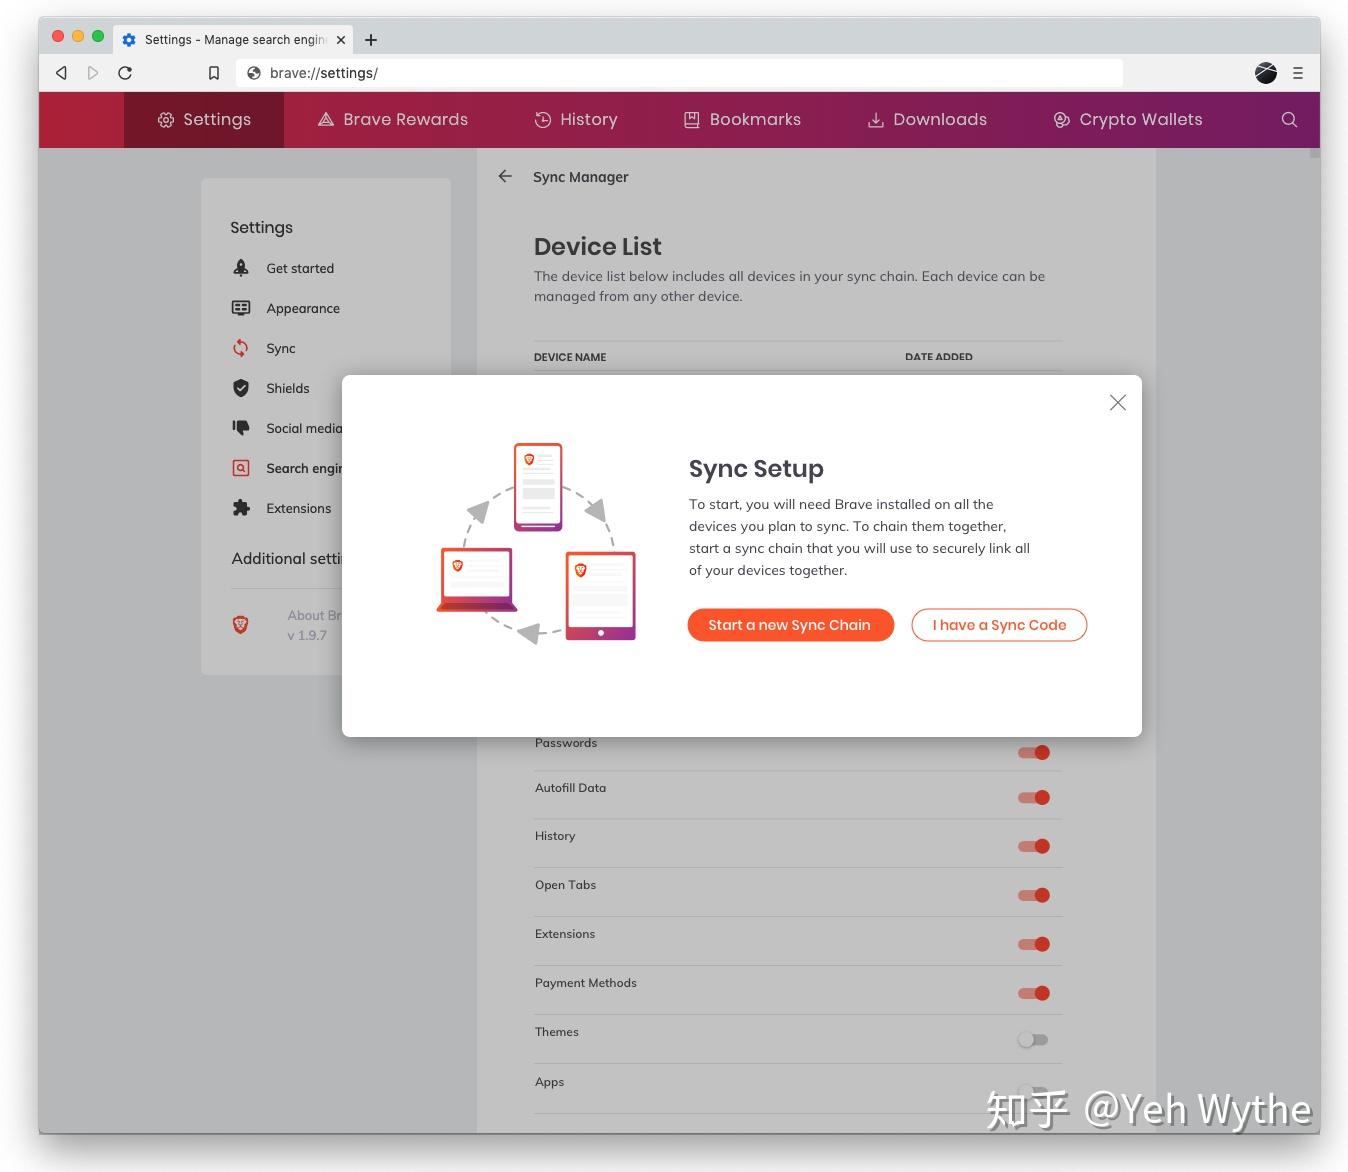Click the page scrollbar thumb
The height and width of the screenshot is (1172, 1348).
pos(1314,153)
